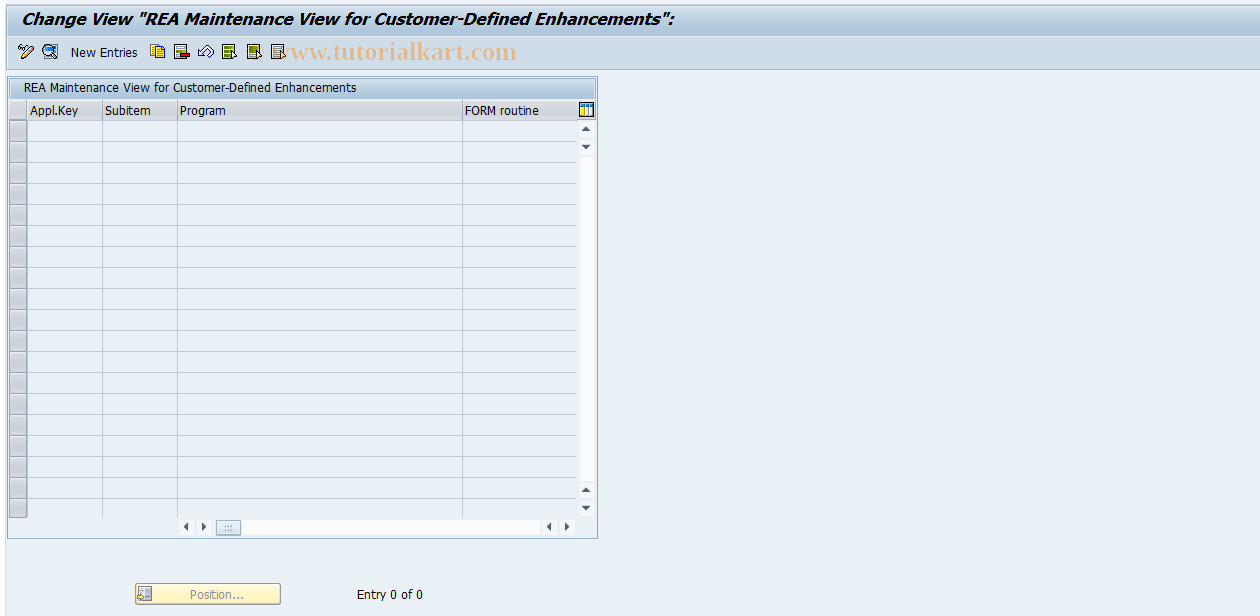Click the Program column header

pos(320,111)
